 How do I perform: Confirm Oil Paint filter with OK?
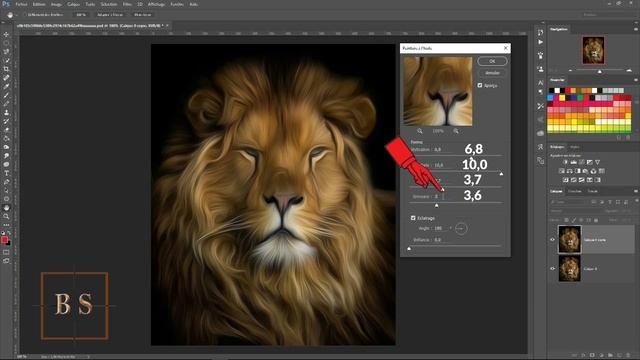492,61
